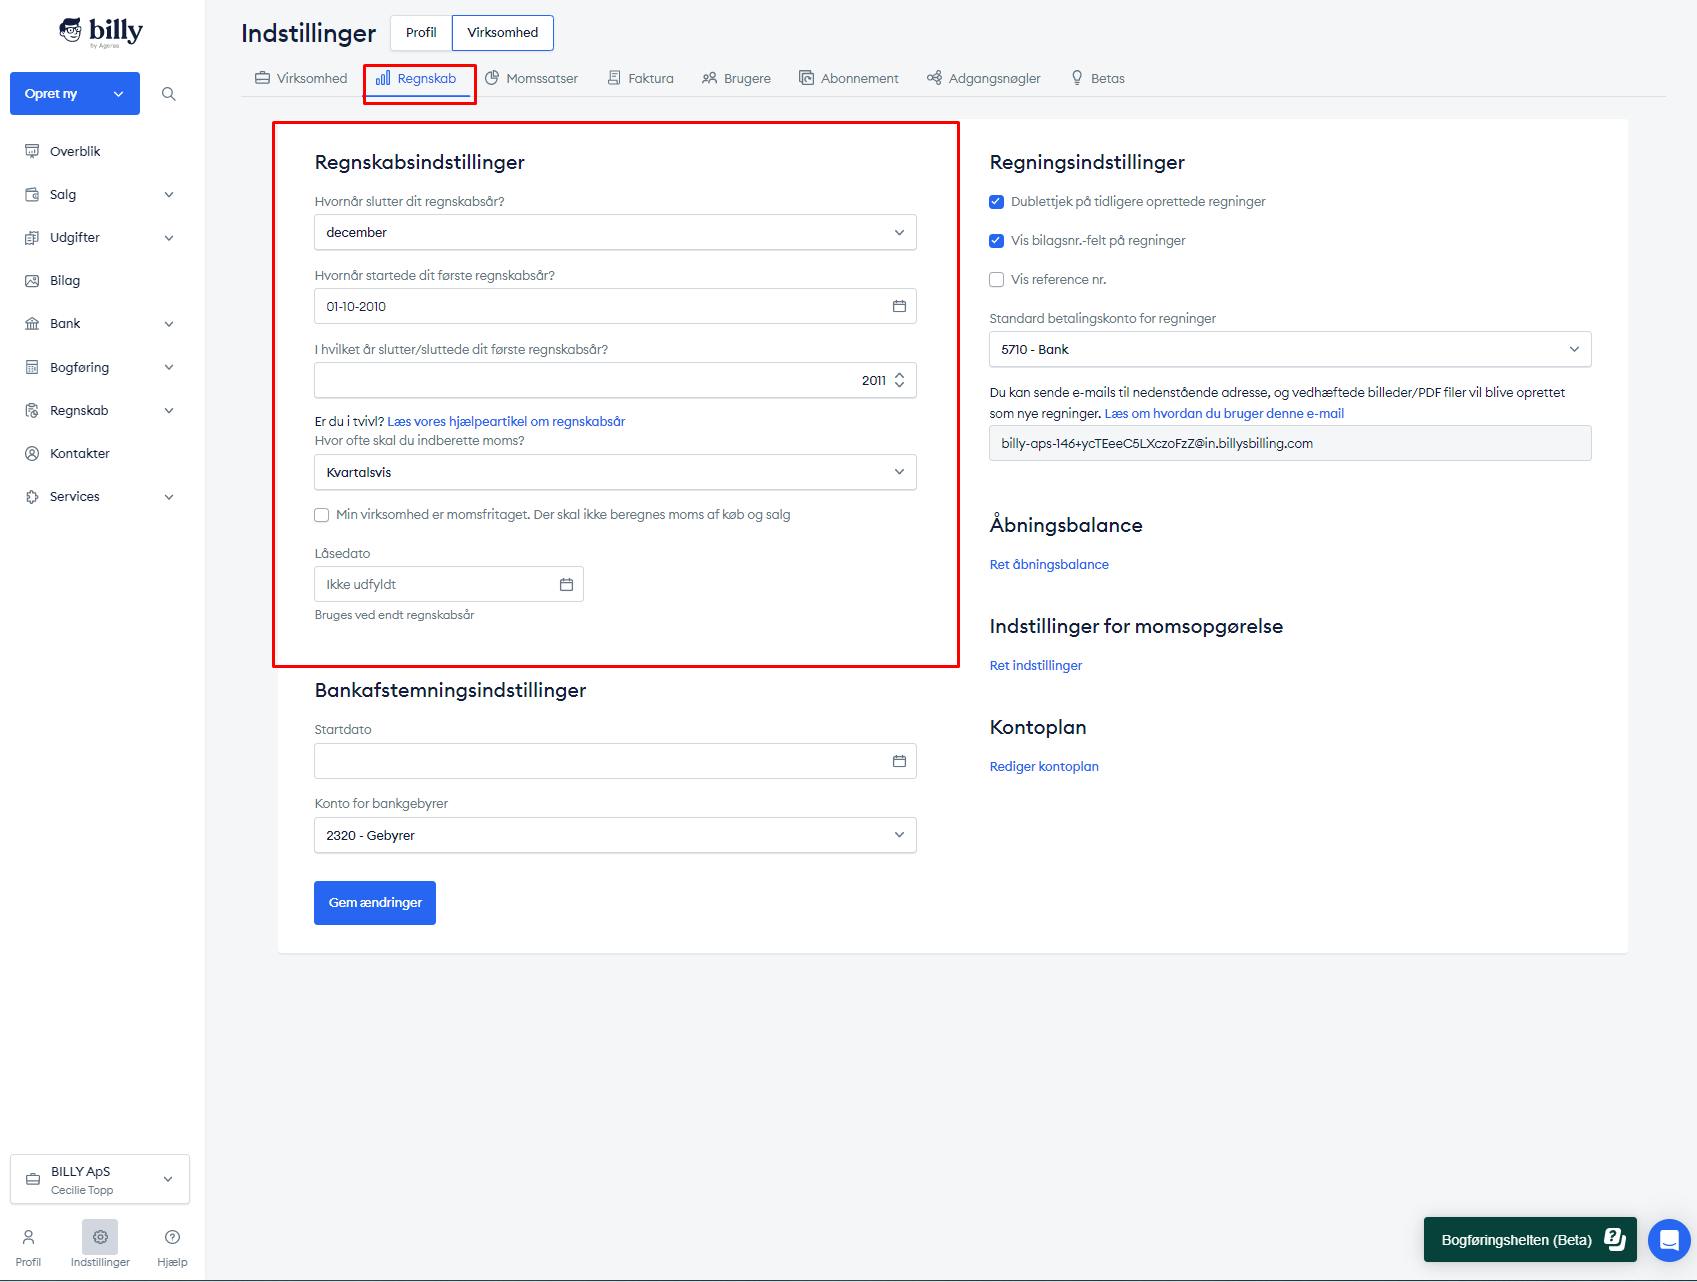Click the Services puzzle icon
Image resolution: width=1697 pixels, height=1282 pixels.
32,496
